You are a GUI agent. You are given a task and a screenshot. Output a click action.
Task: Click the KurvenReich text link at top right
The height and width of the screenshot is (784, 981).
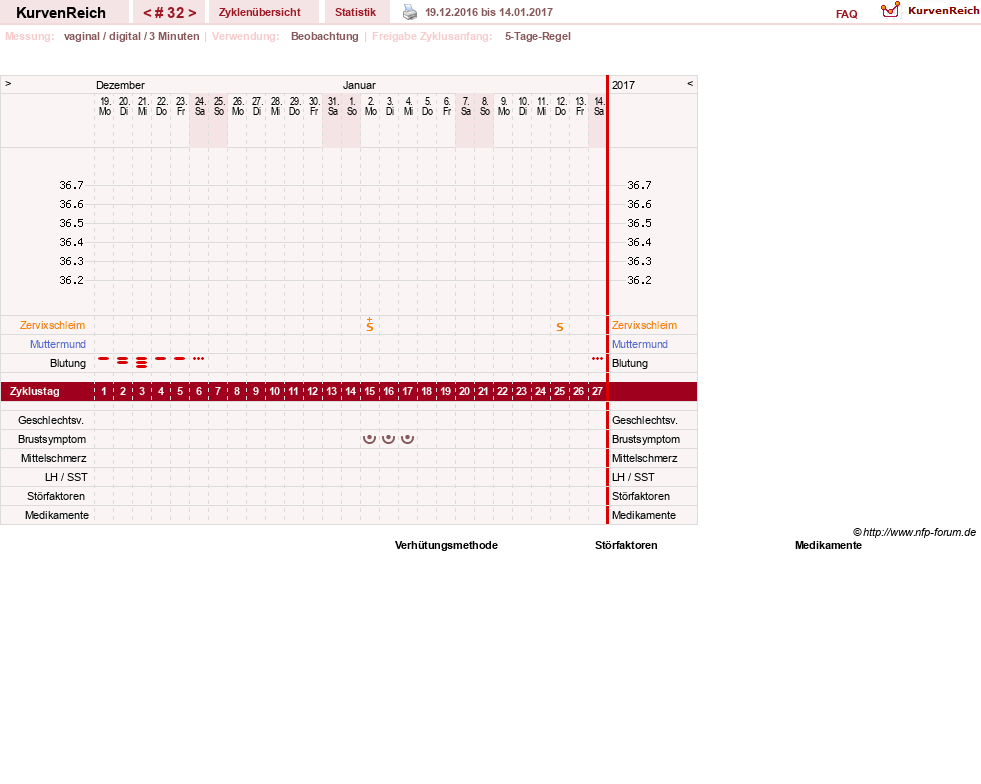coord(943,11)
